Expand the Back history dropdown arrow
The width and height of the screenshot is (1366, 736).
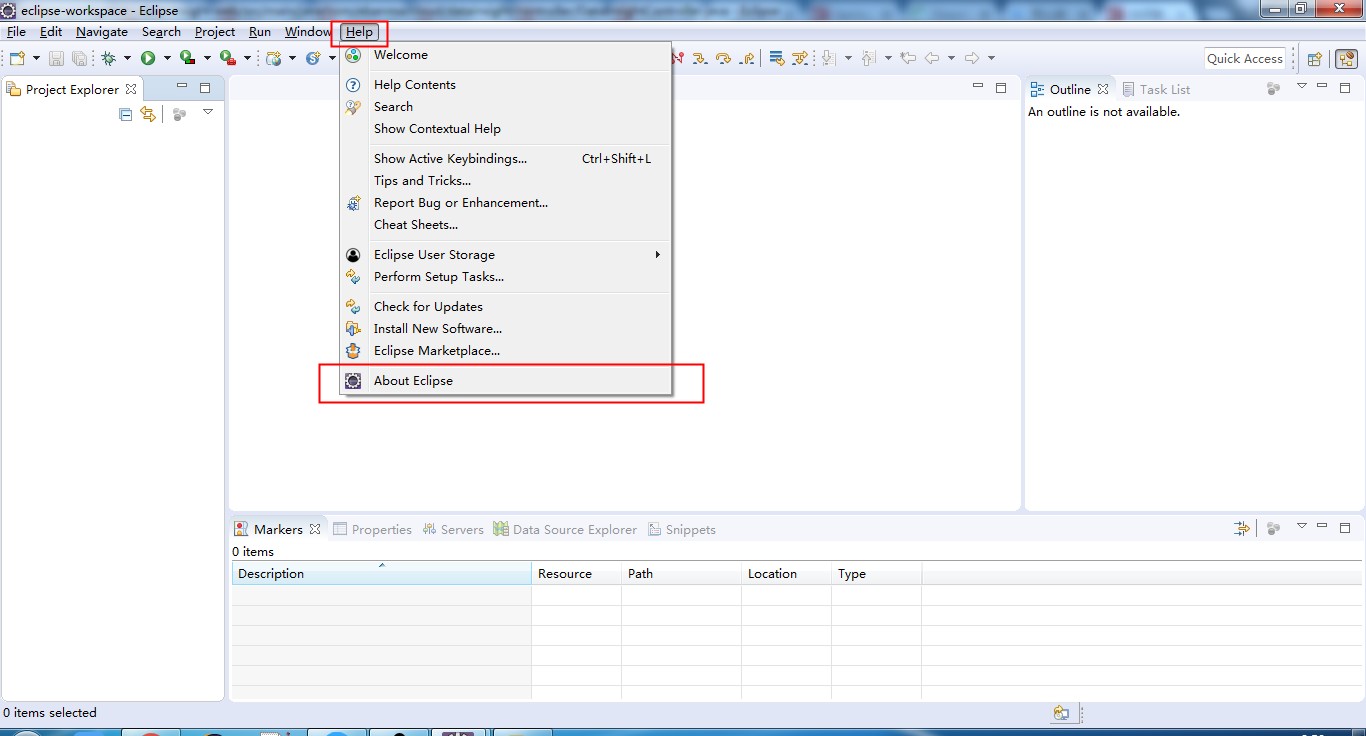tap(951, 58)
